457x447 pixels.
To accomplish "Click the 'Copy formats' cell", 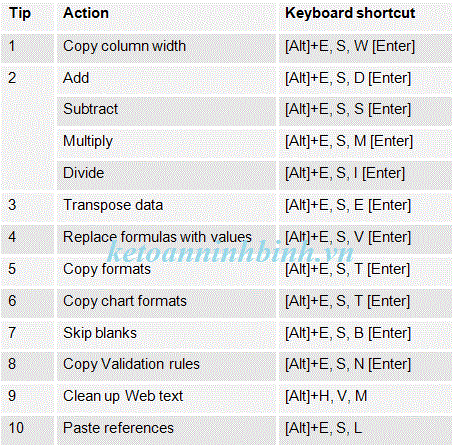I will coord(166,271).
